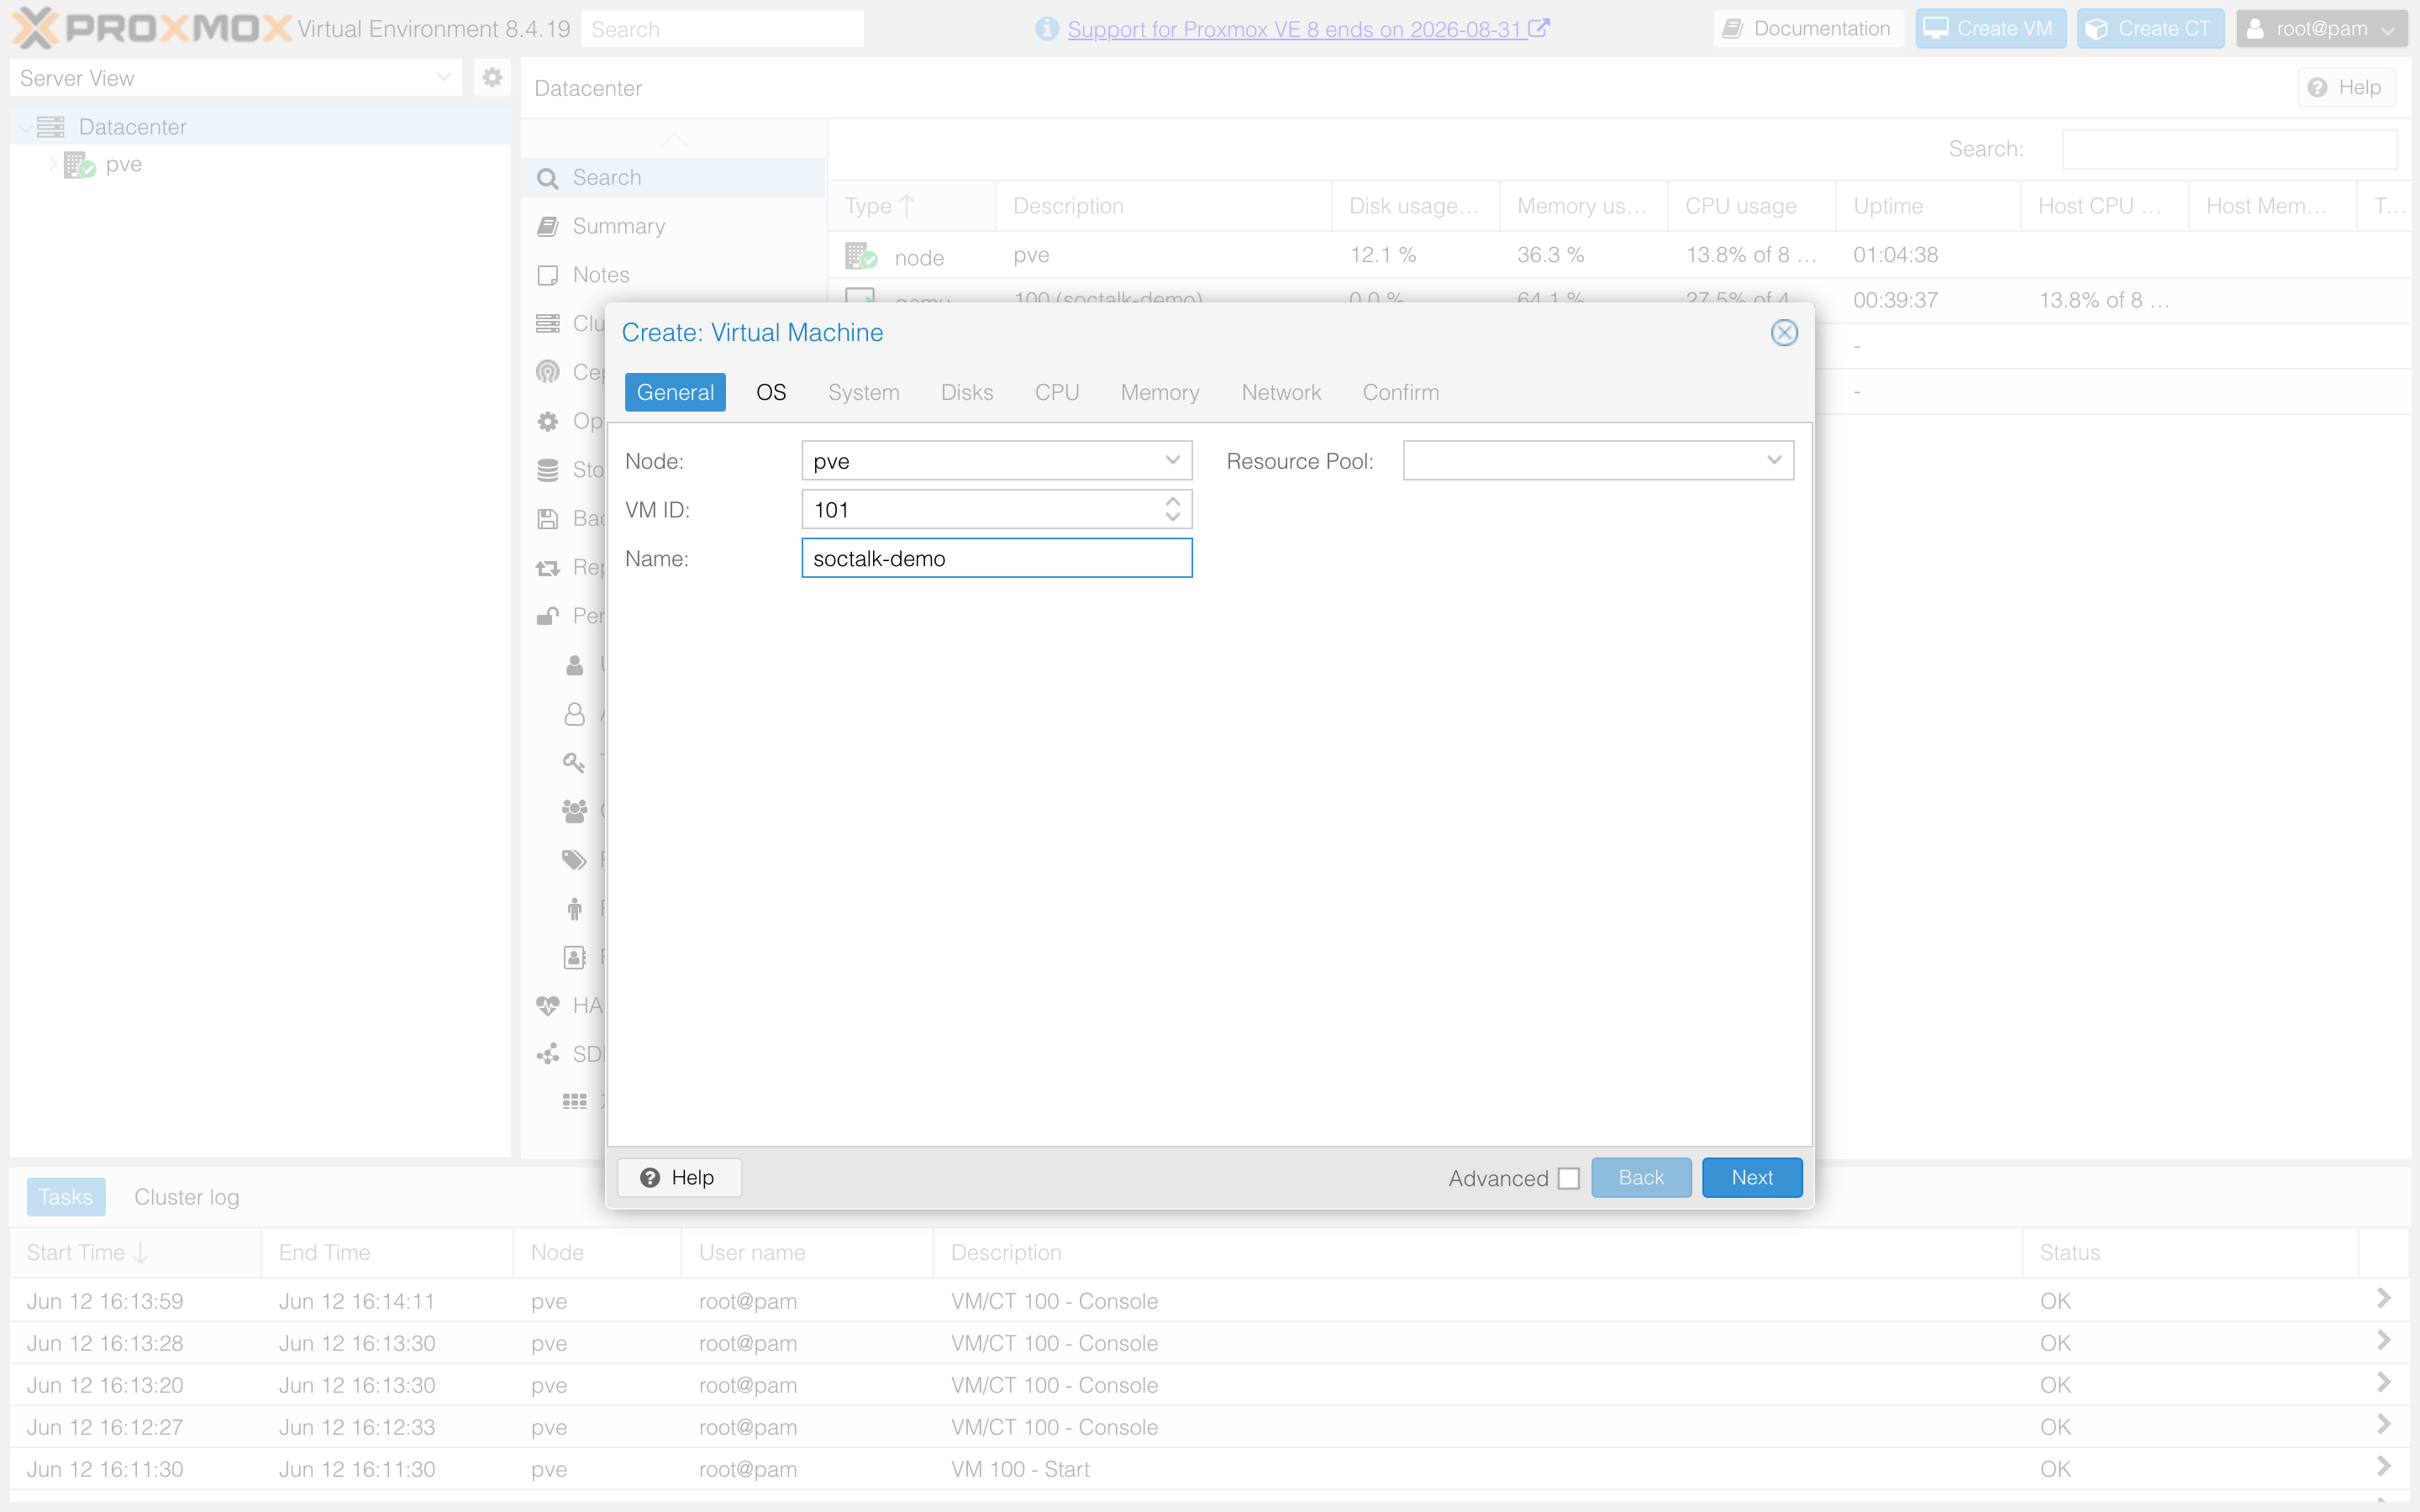Sort by the Start Time column header
The width and height of the screenshot is (2420, 1512).
(x=135, y=1253)
